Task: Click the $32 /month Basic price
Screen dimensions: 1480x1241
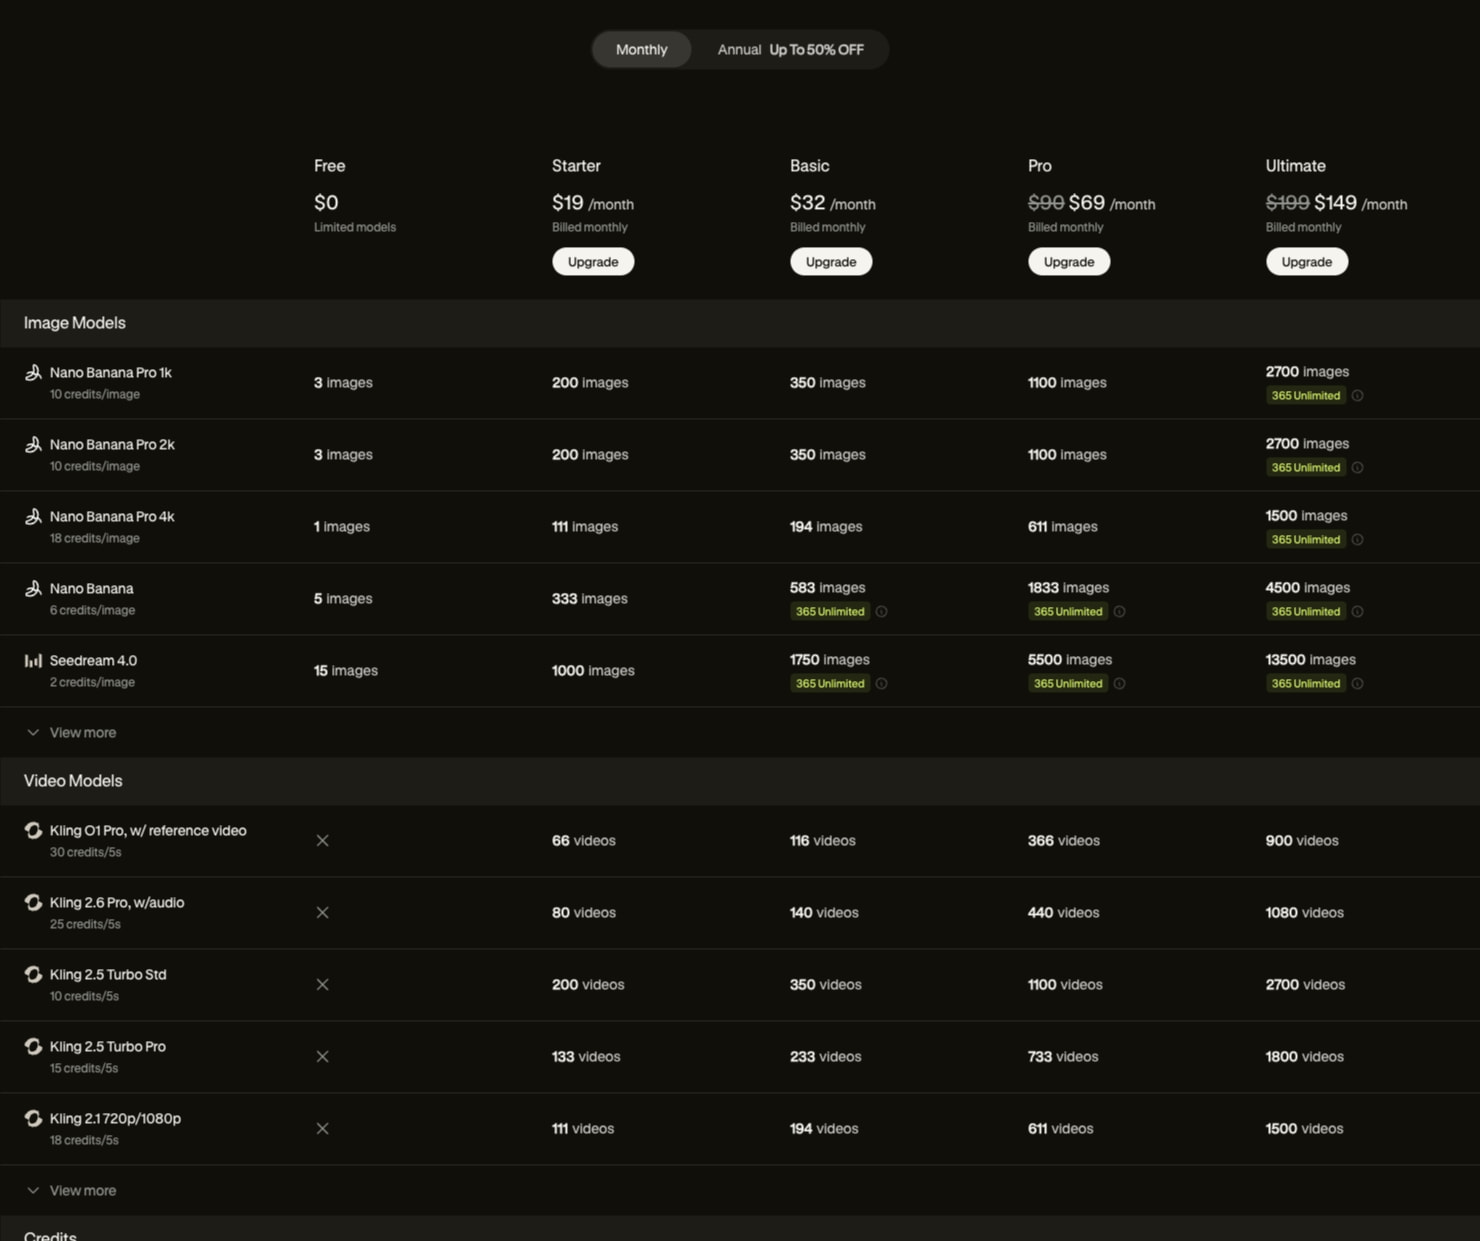Action: coord(833,203)
